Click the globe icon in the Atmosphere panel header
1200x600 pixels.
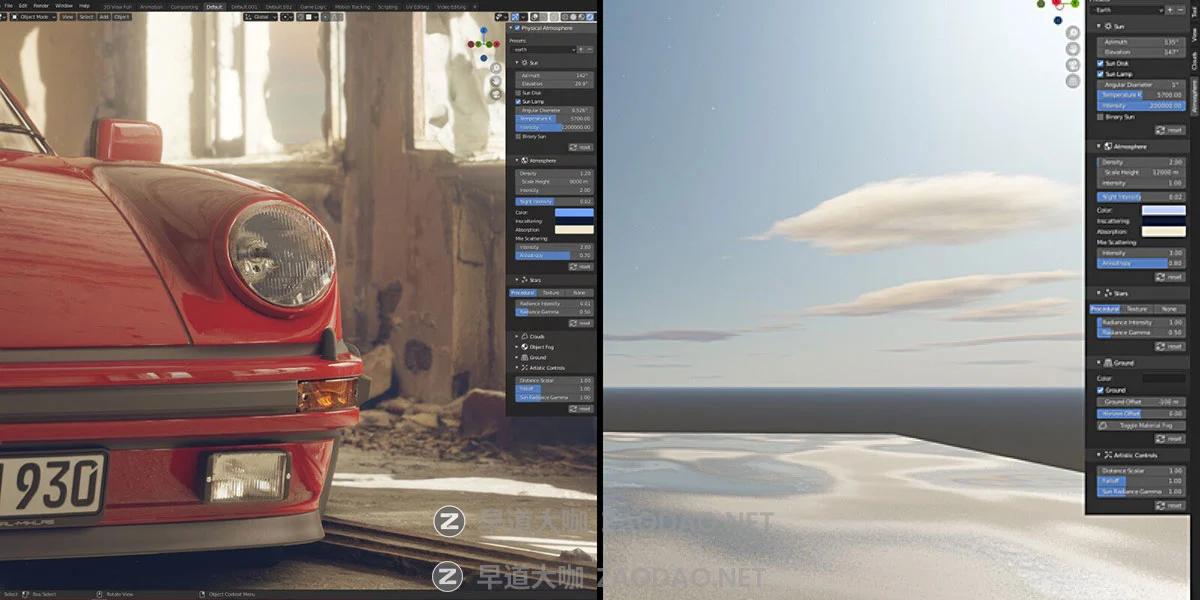click(524, 159)
